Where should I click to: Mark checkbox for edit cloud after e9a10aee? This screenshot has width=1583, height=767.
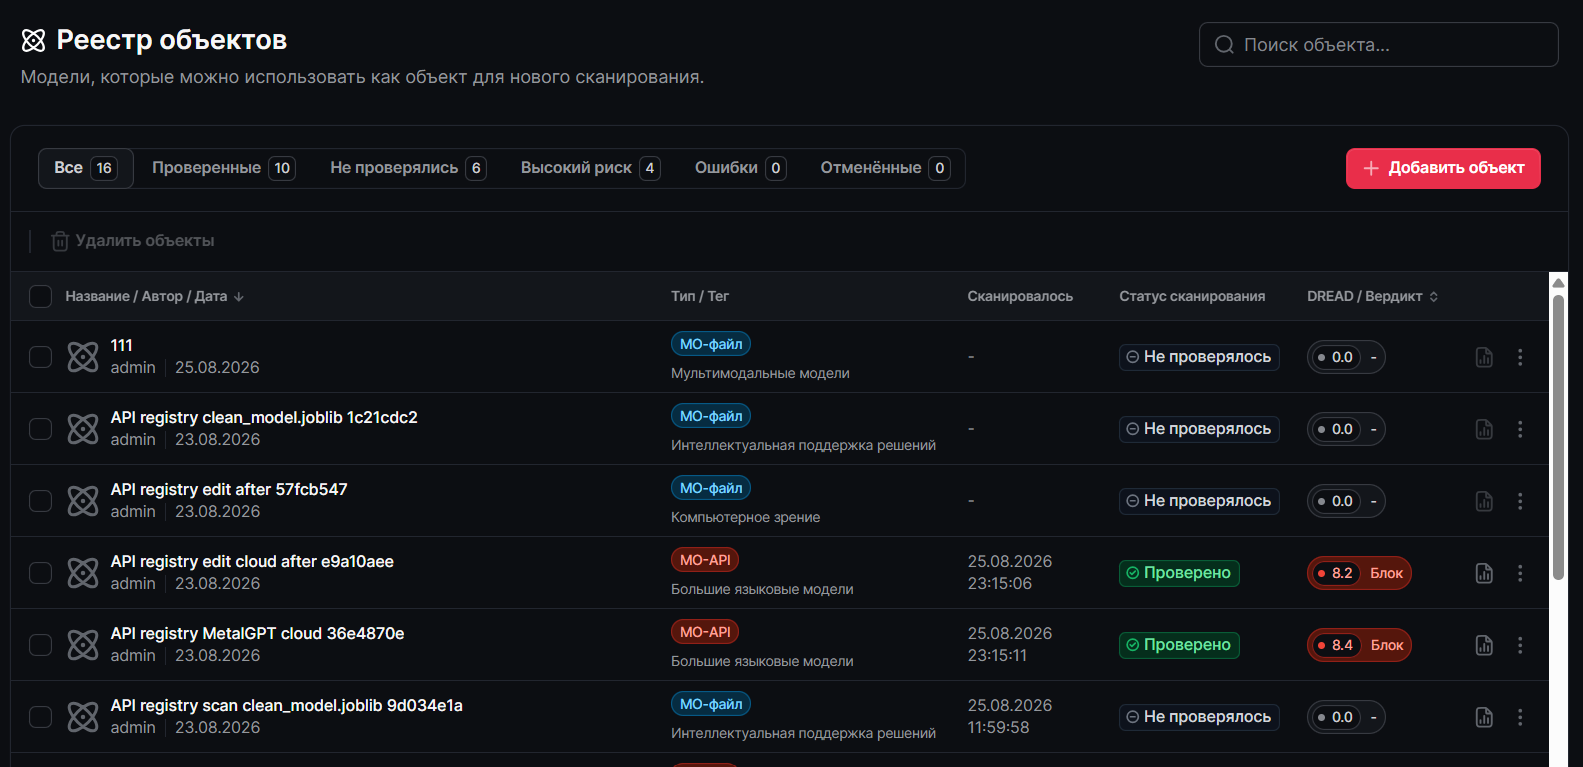pos(40,573)
